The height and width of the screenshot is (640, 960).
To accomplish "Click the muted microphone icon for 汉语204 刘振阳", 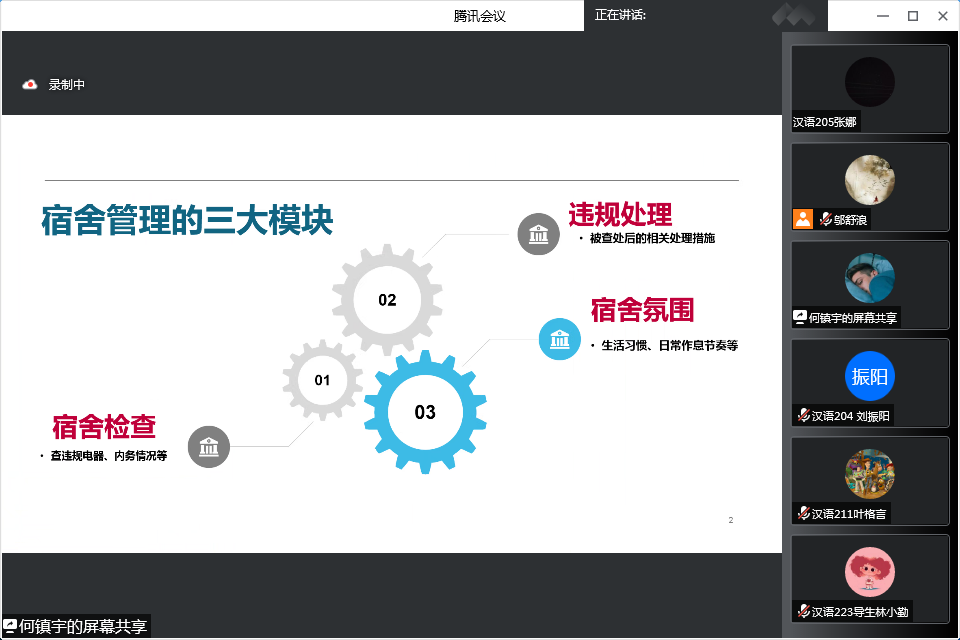I will [802, 416].
